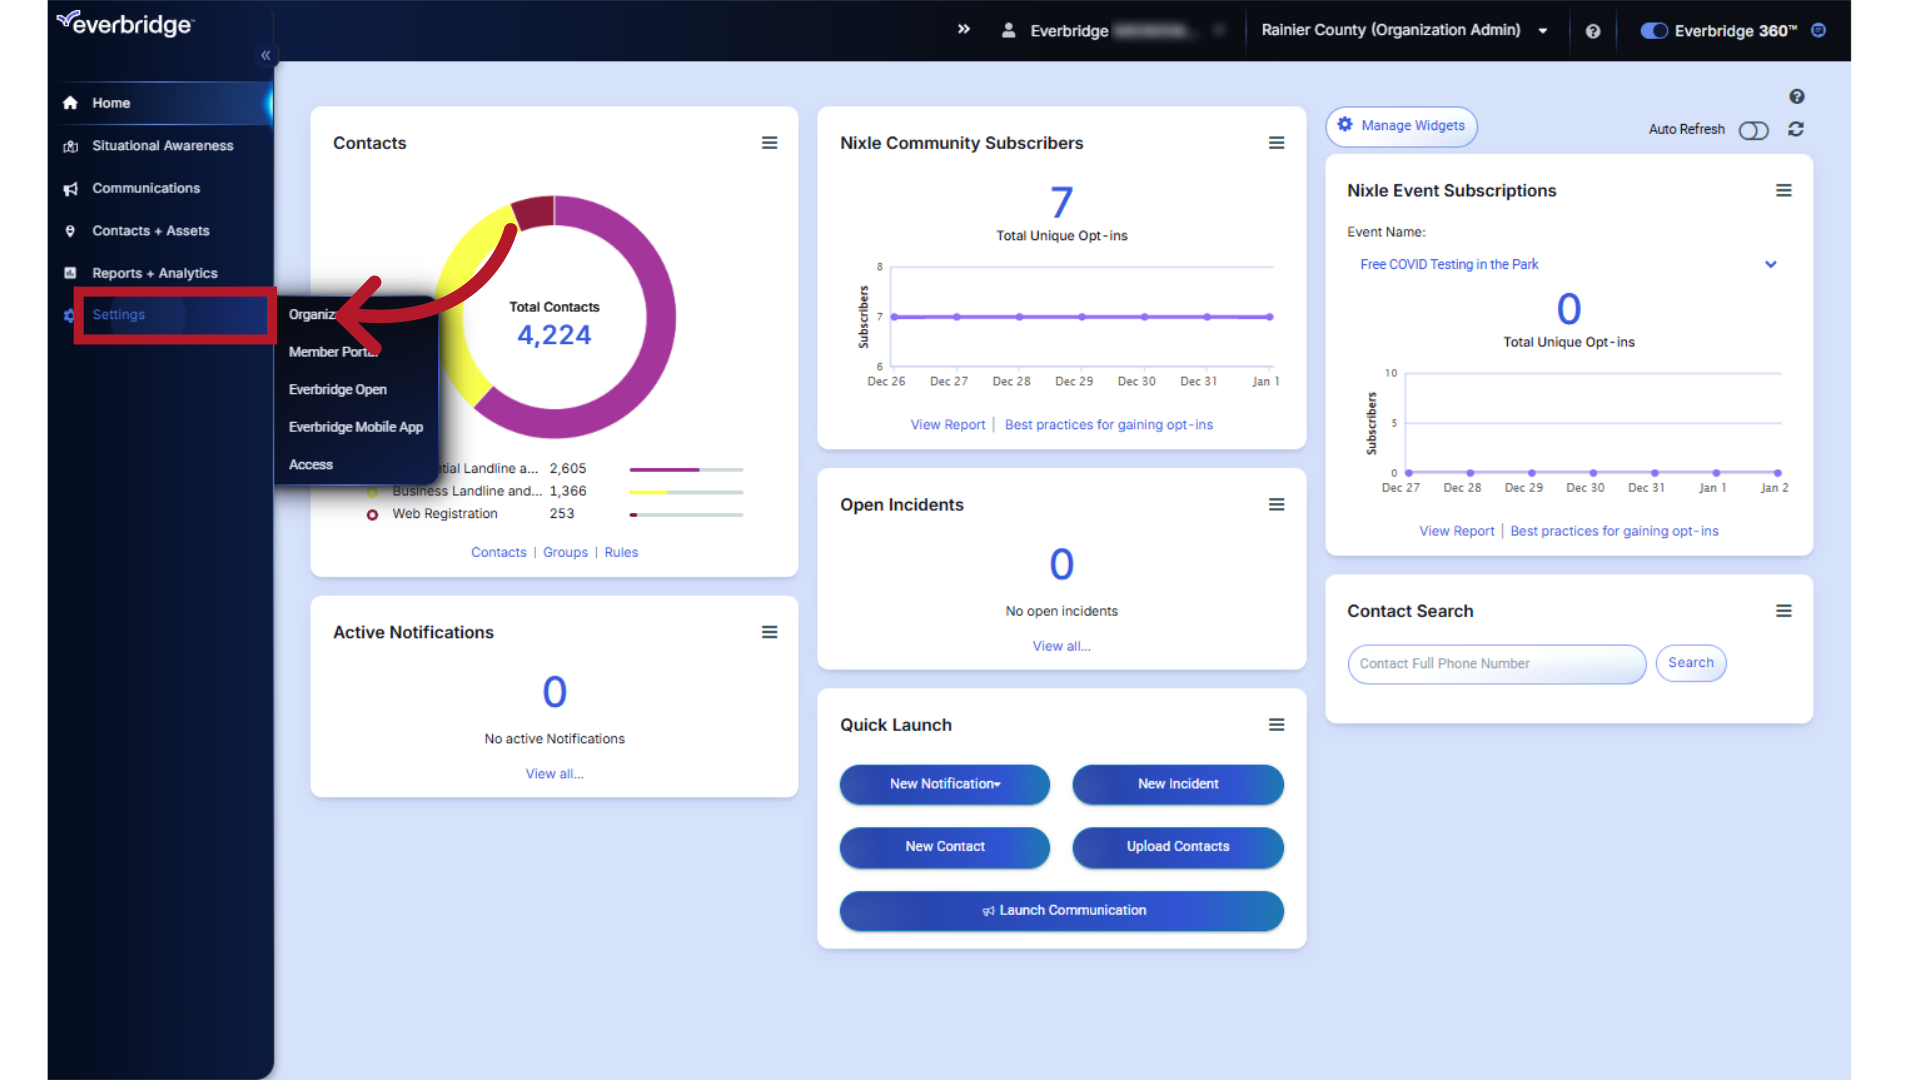Open dashboard help question icon
This screenshot has width=1920, height=1080.
pos(1797,97)
